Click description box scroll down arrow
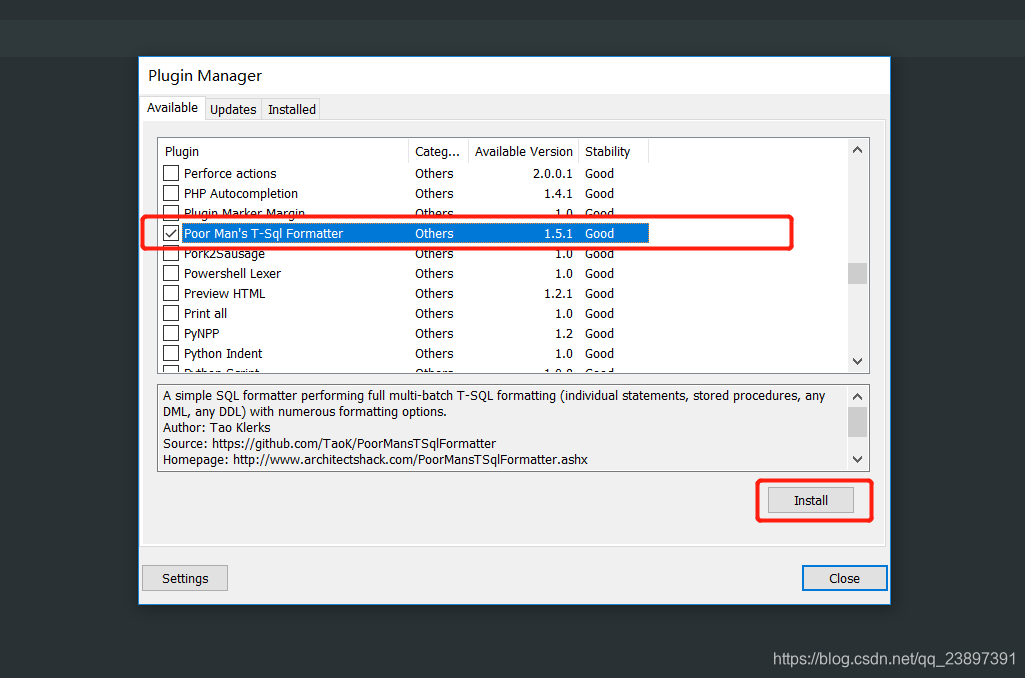The width and height of the screenshot is (1025, 678). coord(858,460)
